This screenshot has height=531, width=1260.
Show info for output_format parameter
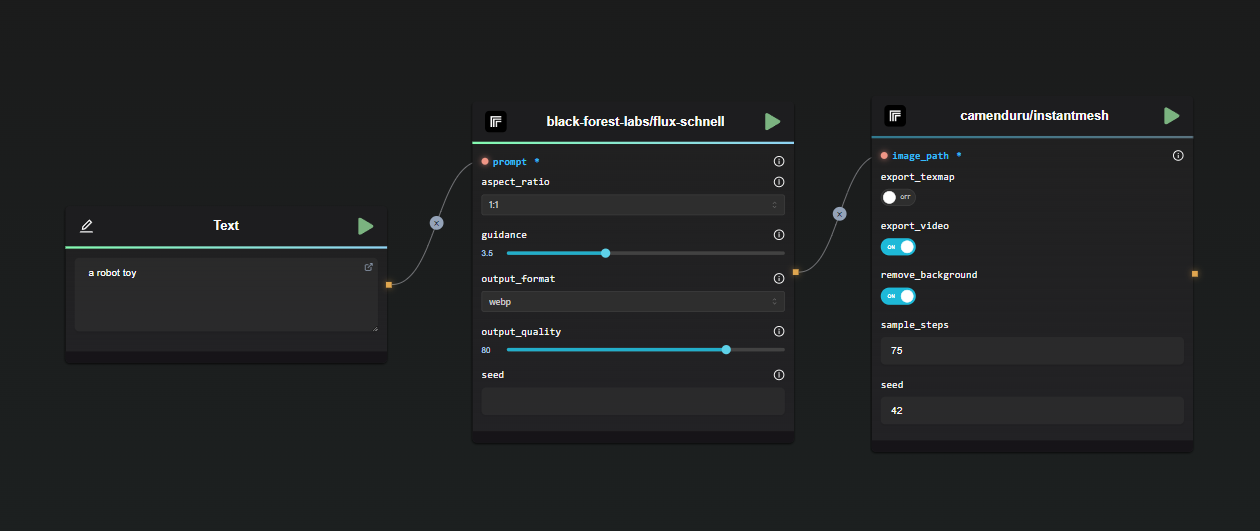779,279
